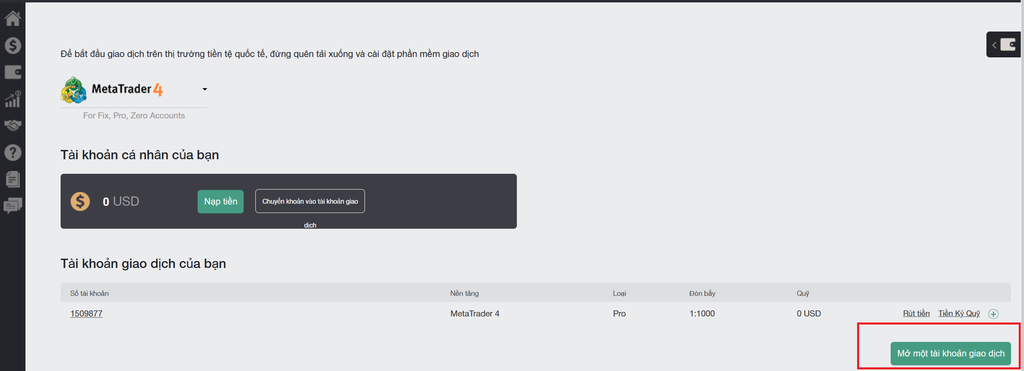Click the Tiền Ký Quỹ link
The image size is (1024, 371).
click(959, 314)
